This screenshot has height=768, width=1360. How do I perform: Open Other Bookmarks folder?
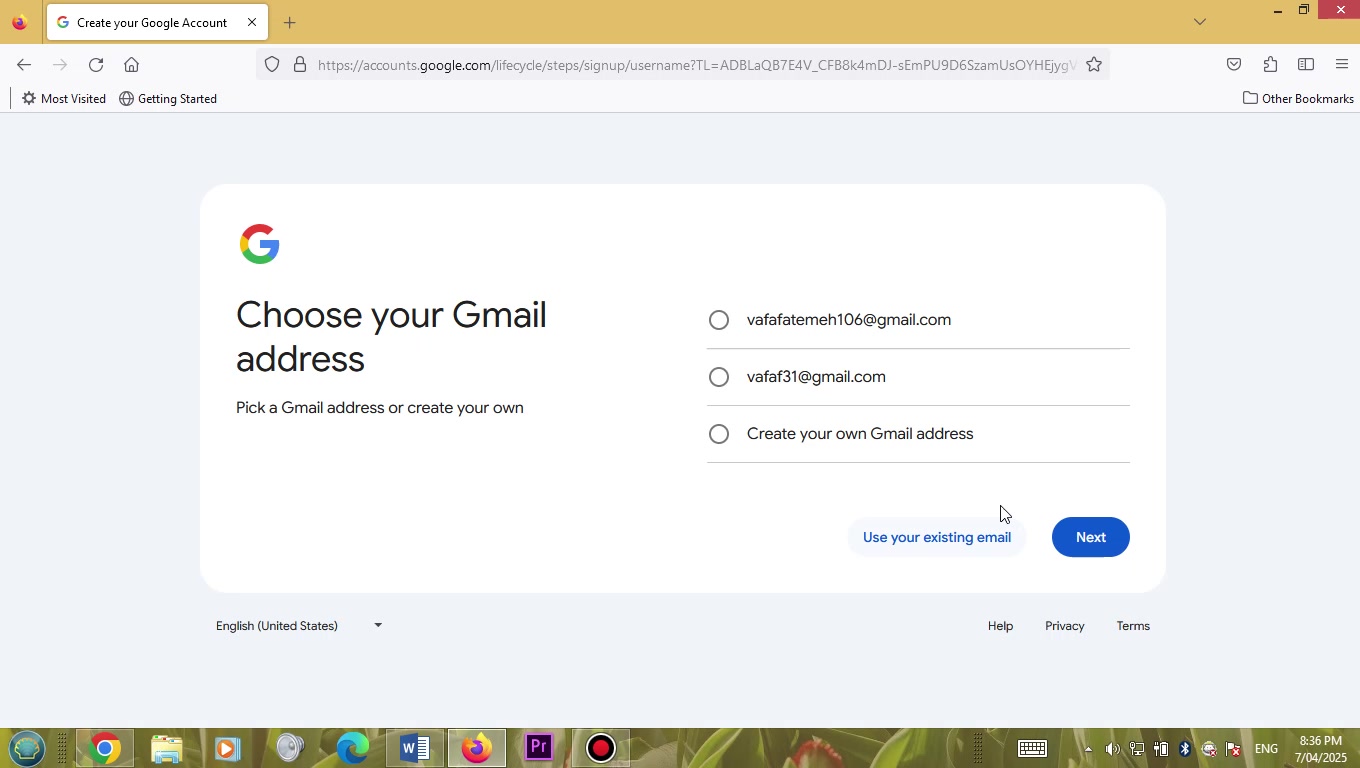(1298, 99)
